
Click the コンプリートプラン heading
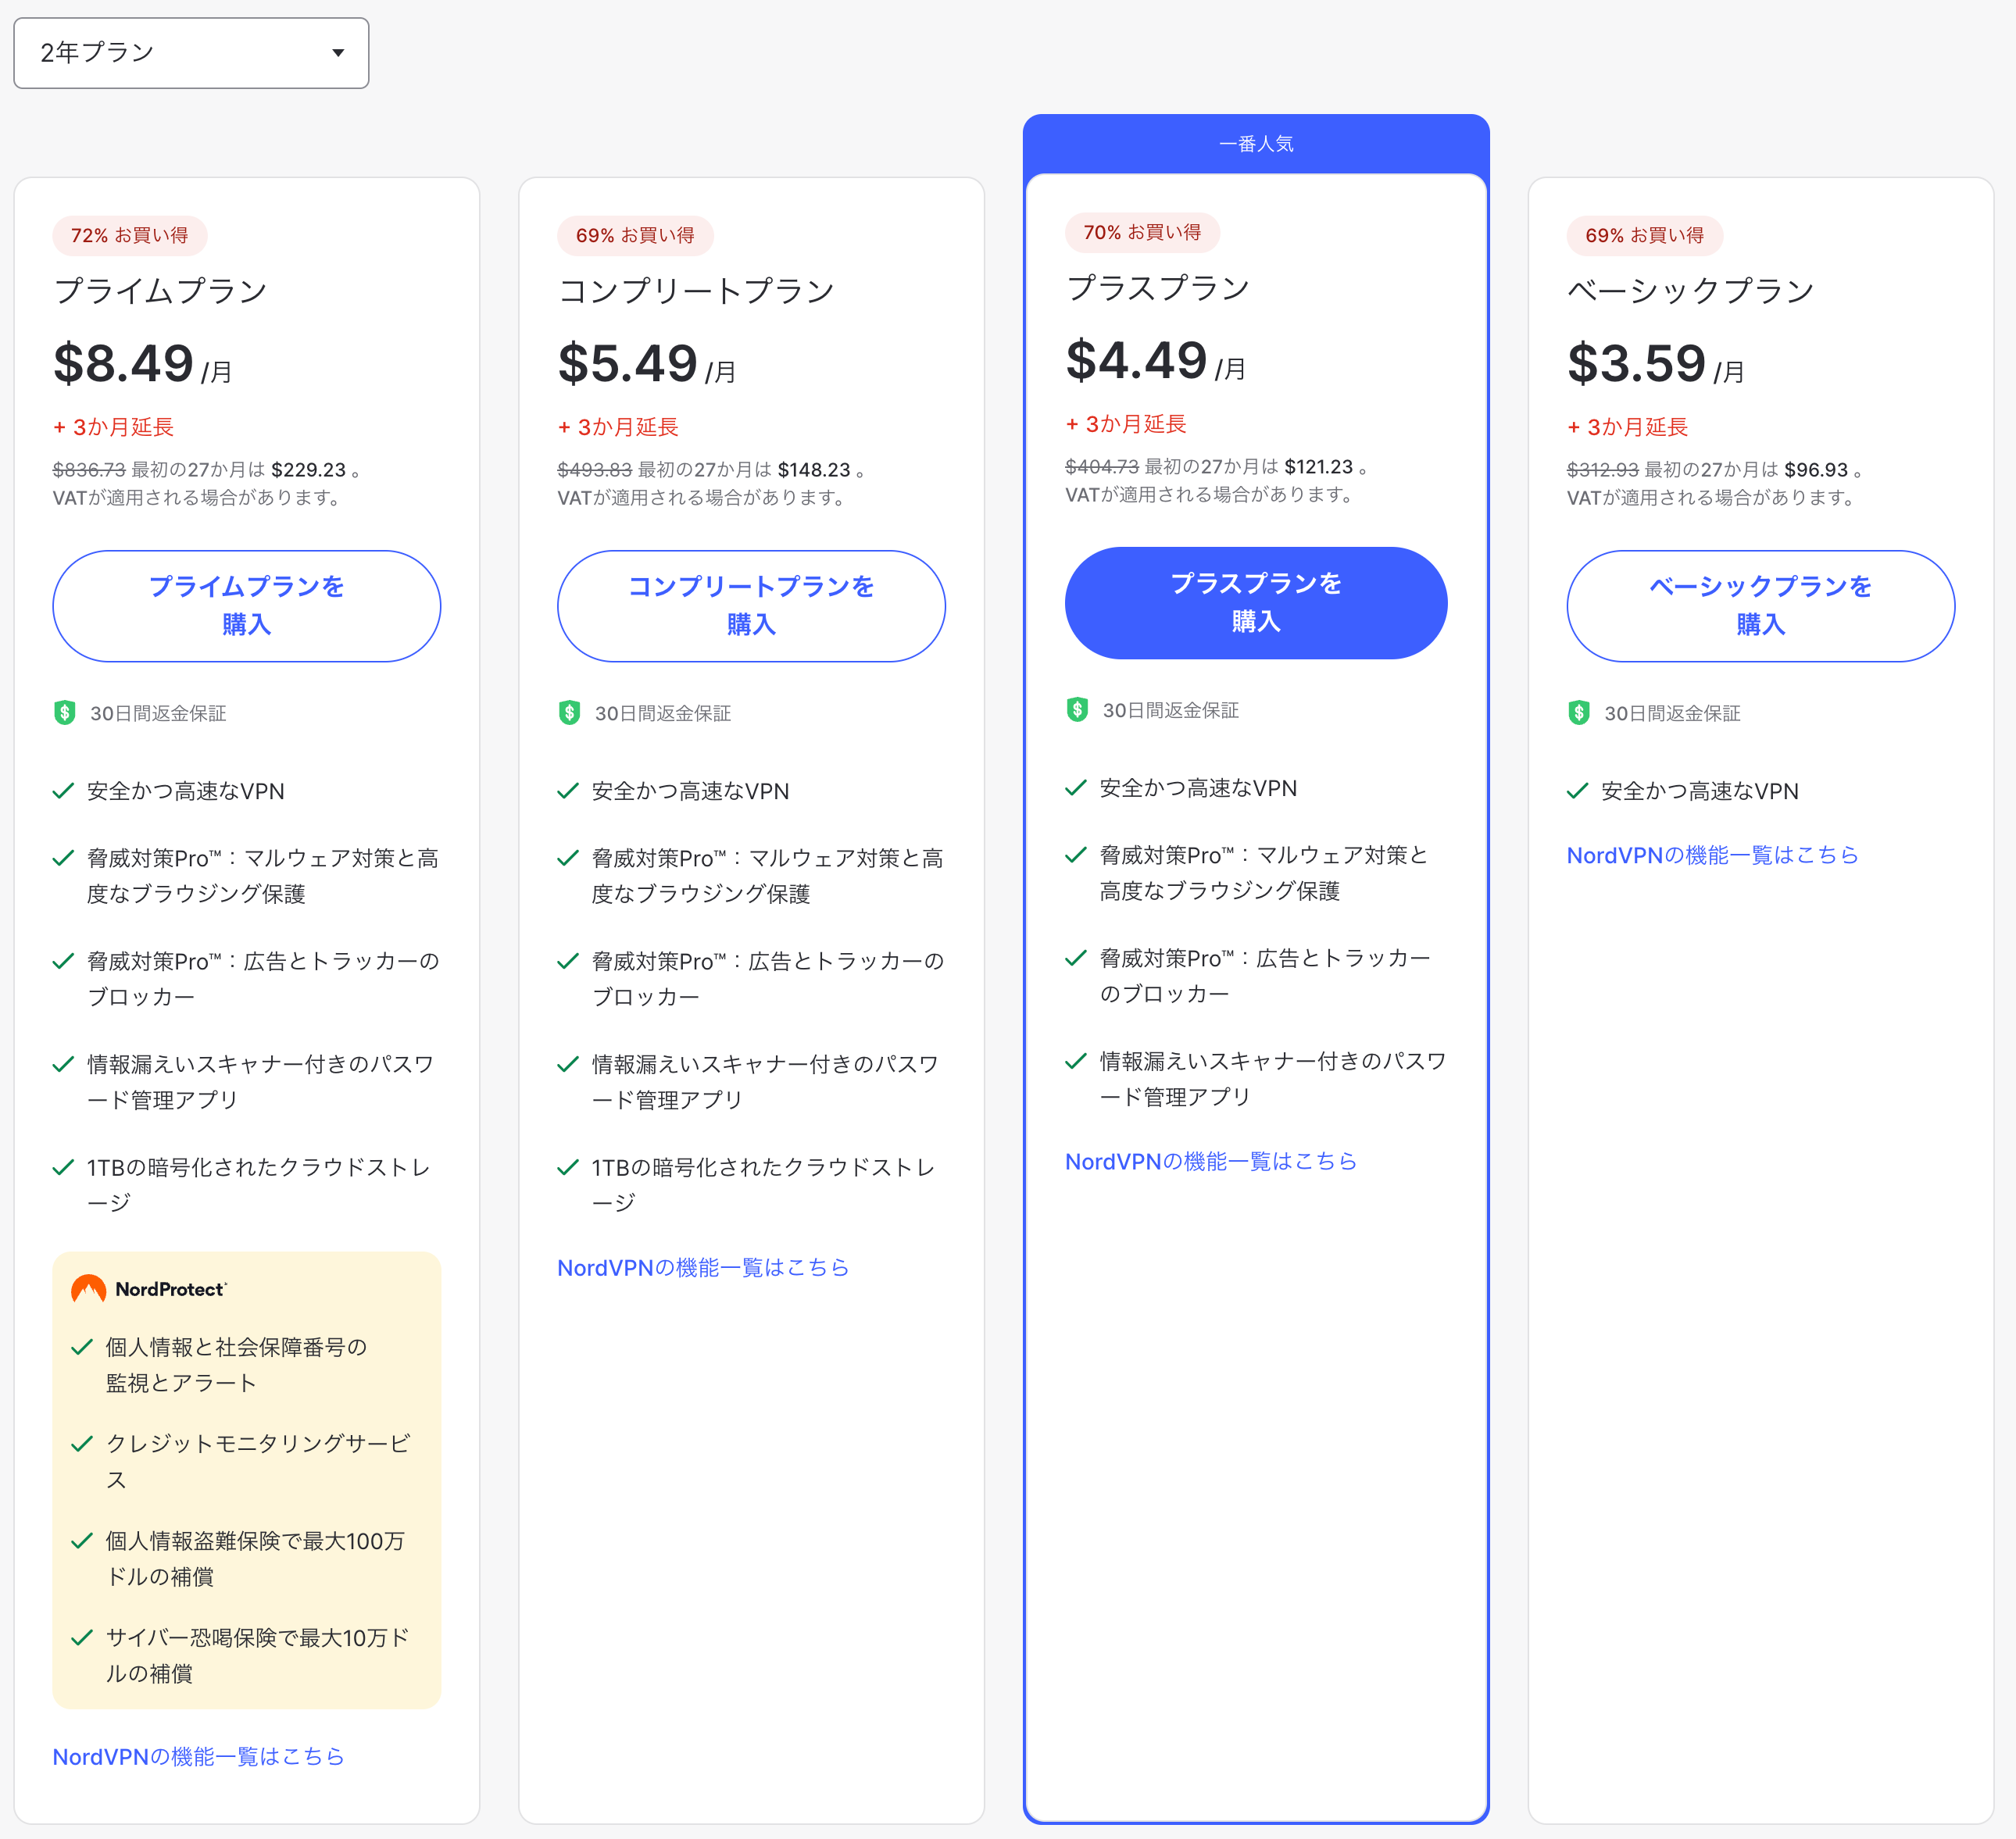point(696,290)
